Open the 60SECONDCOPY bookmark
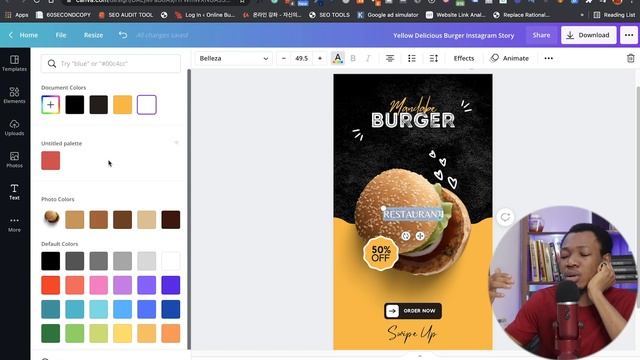Screen dimensions: 640x360 point(63,15)
